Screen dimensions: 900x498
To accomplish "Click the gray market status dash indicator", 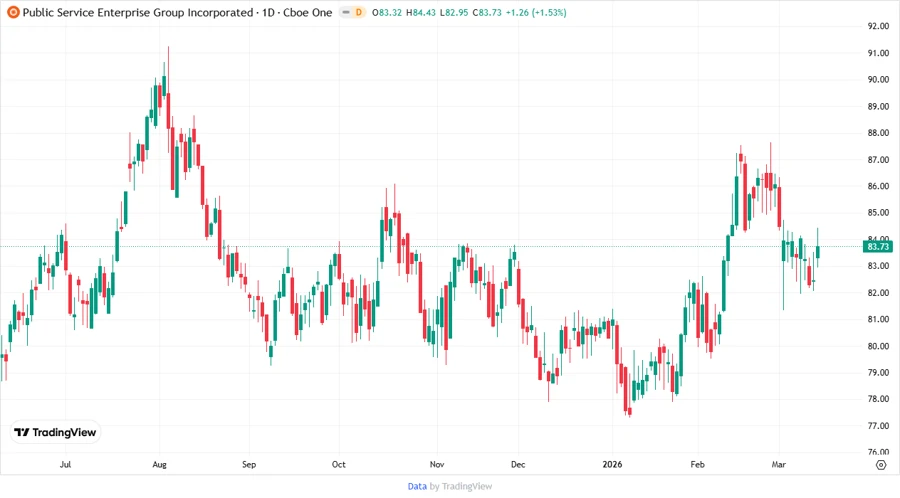I will point(346,12).
